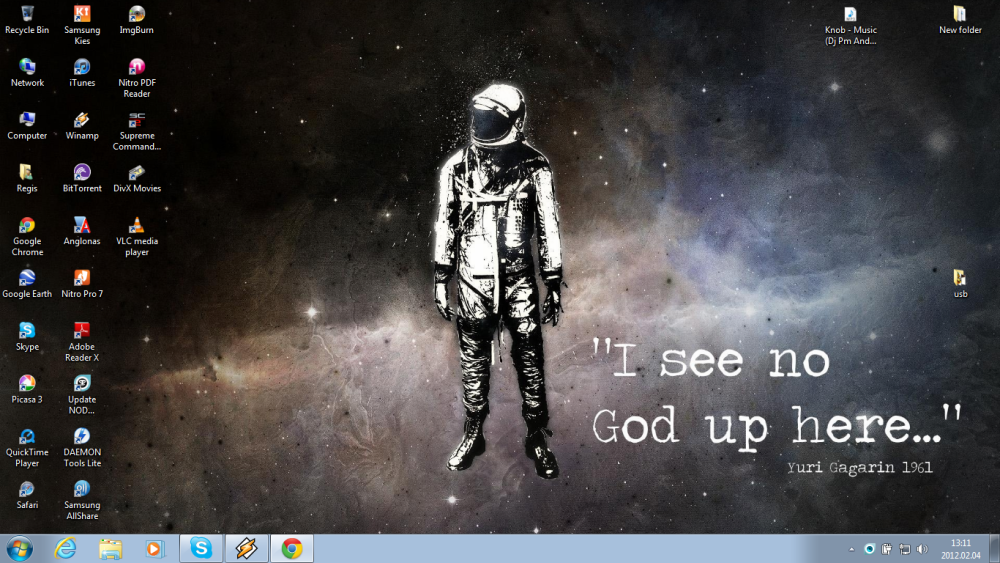The height and width of the screenshot is (563, 1000).
Task: Select the Nitro PDF Reader shortcut
Action: click(x=136, y=78)
